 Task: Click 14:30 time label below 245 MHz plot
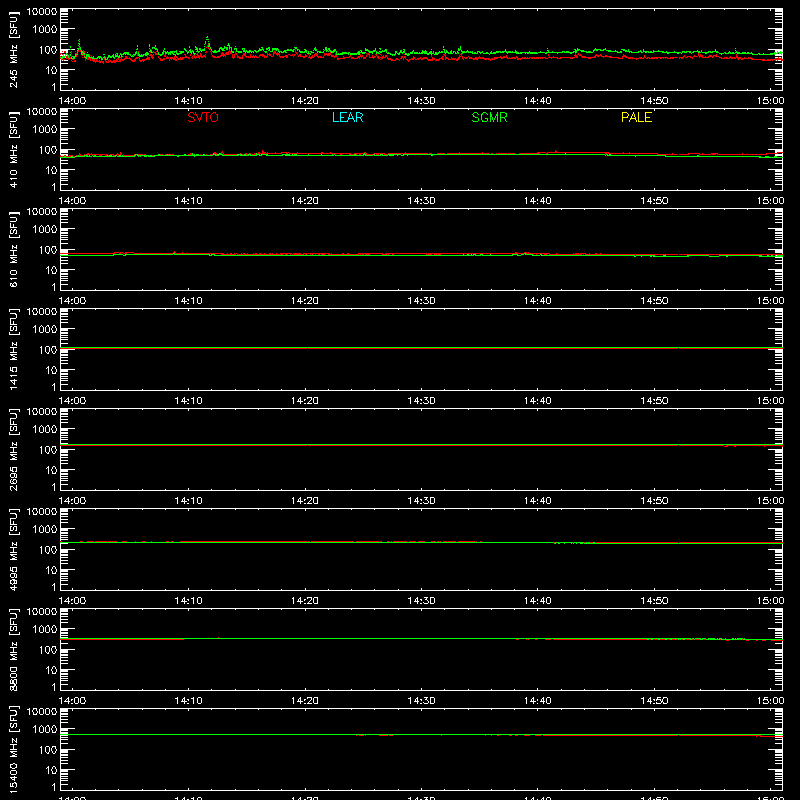421,101
